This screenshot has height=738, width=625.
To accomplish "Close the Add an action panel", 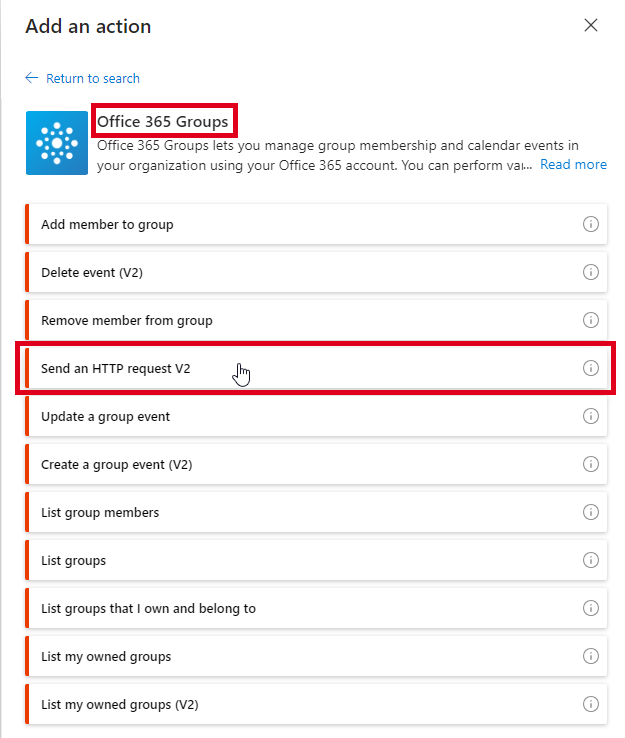I will tap(591, 25).
